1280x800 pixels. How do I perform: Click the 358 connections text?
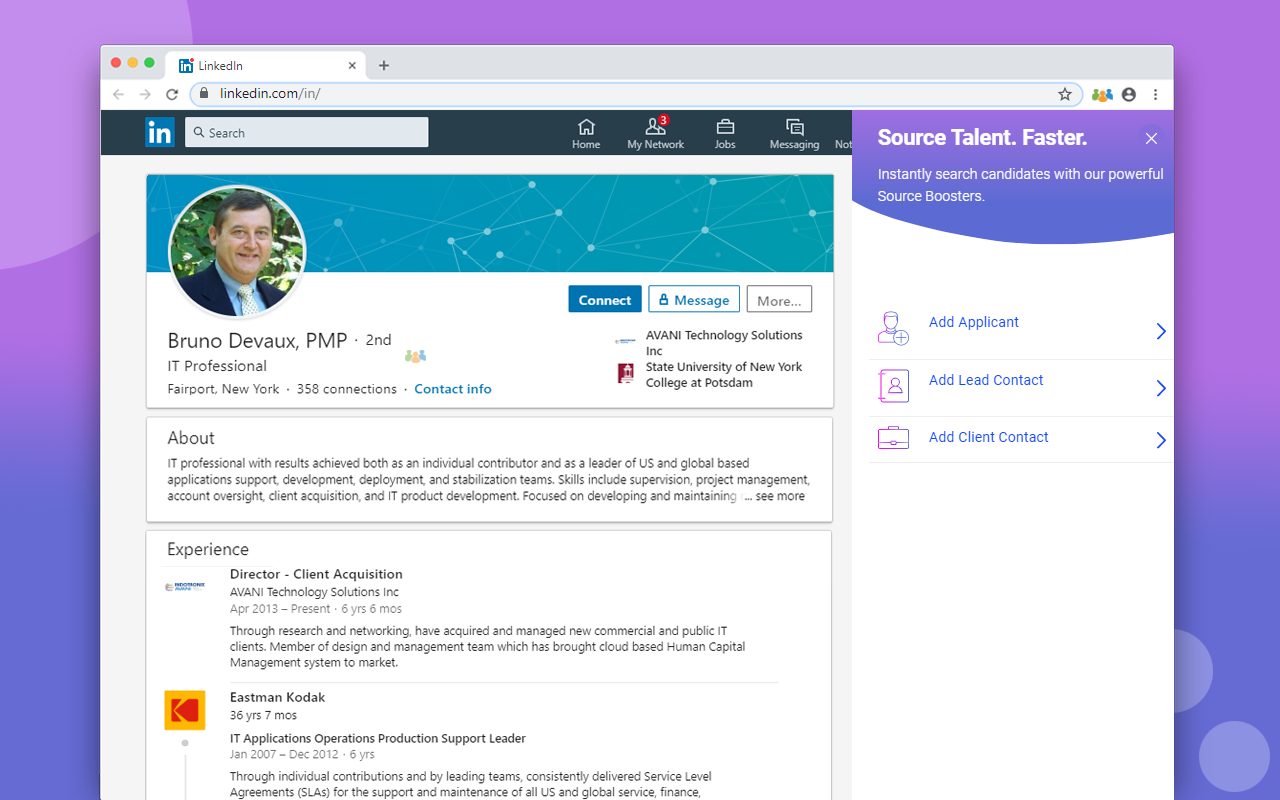pos(347,389)
